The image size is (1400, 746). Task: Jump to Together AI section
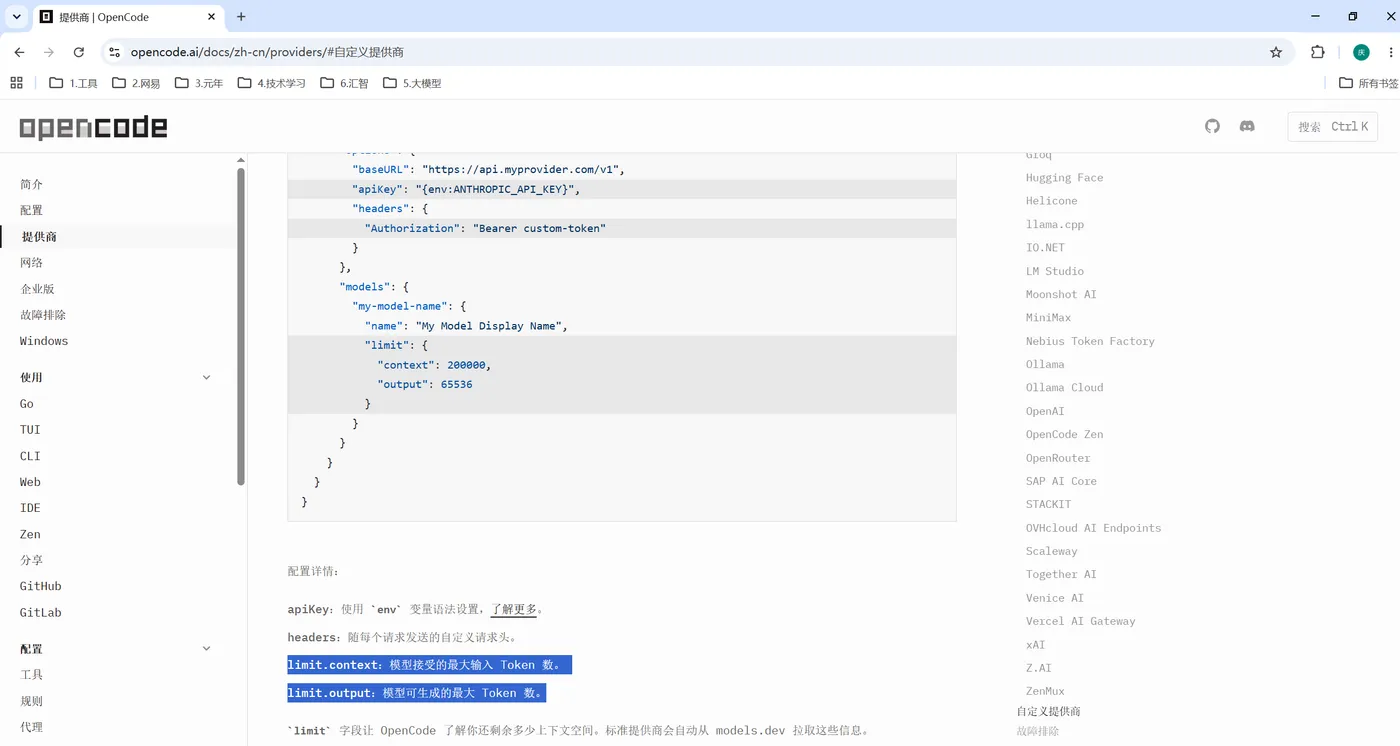click(1061, 575)
